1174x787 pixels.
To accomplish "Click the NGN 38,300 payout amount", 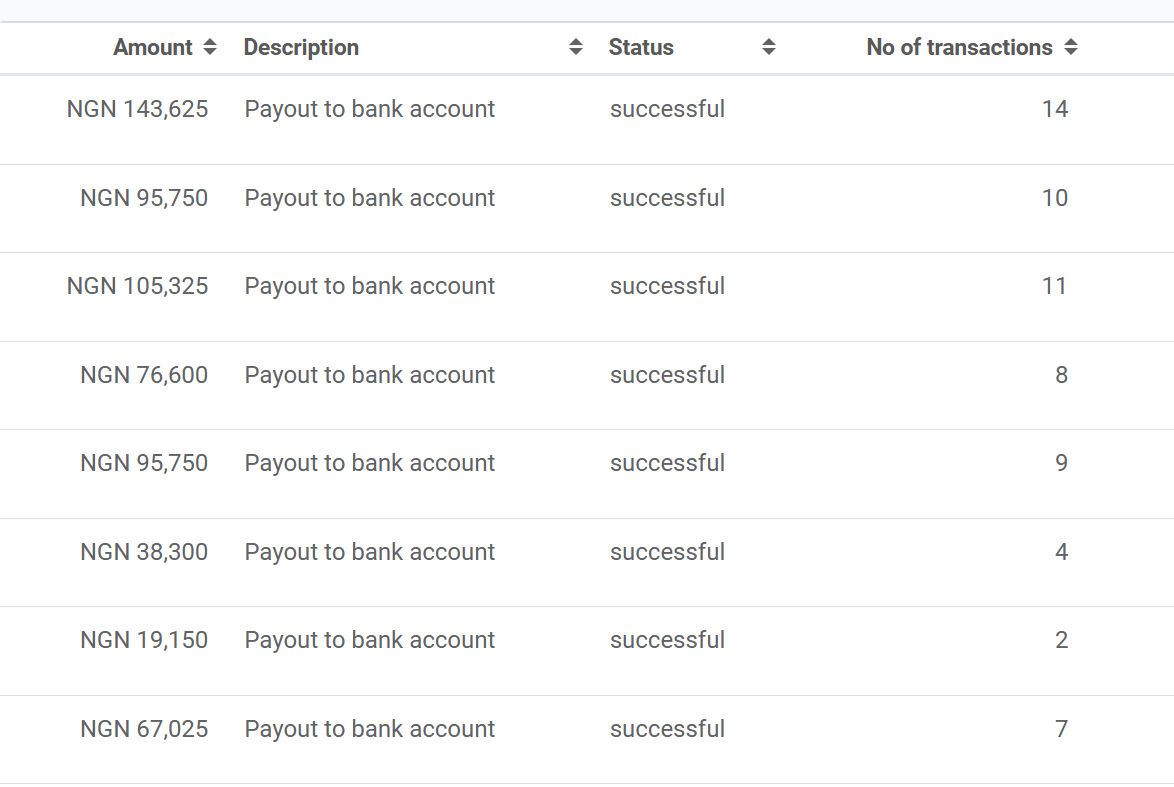I will 144,552.
